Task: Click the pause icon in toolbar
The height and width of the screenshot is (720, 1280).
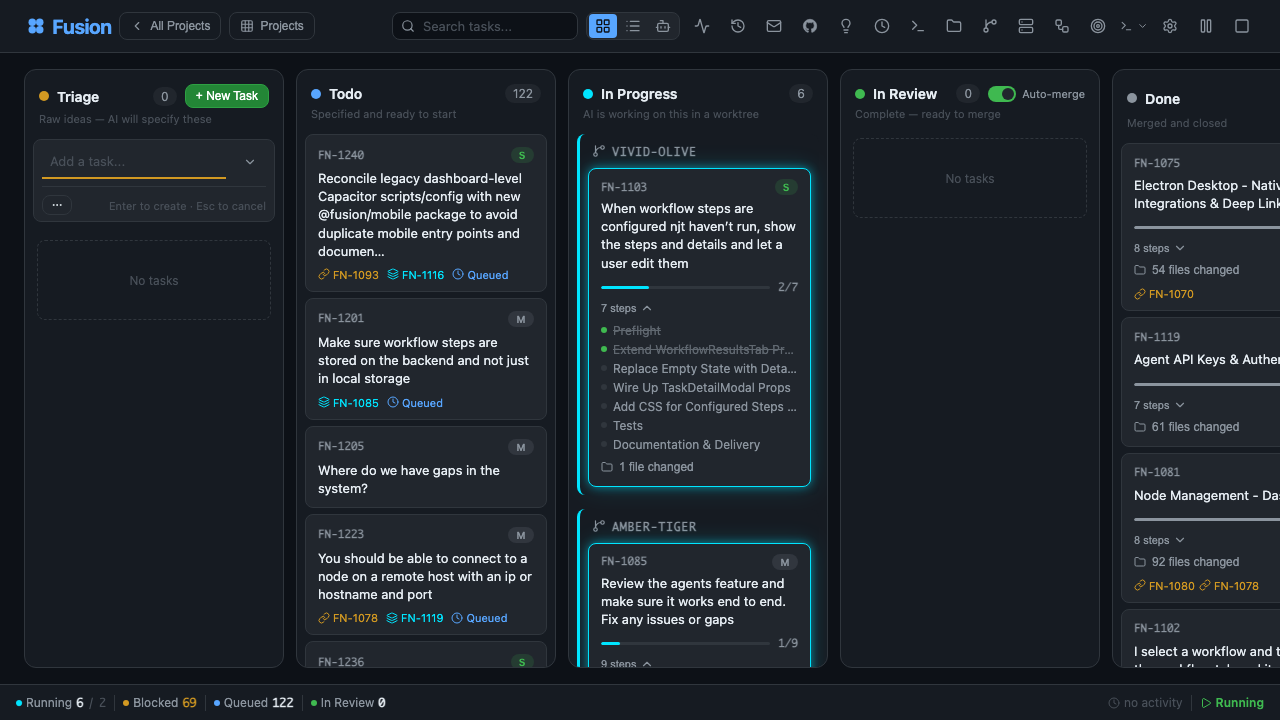Action: 1206,26
